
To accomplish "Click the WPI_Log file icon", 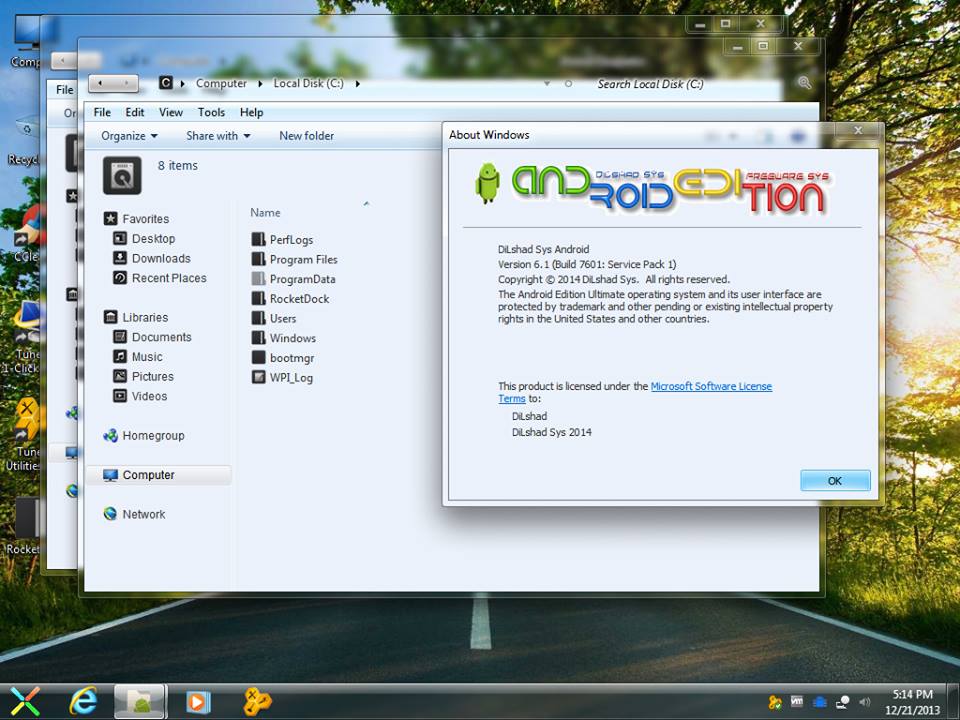I will point(258,377).
